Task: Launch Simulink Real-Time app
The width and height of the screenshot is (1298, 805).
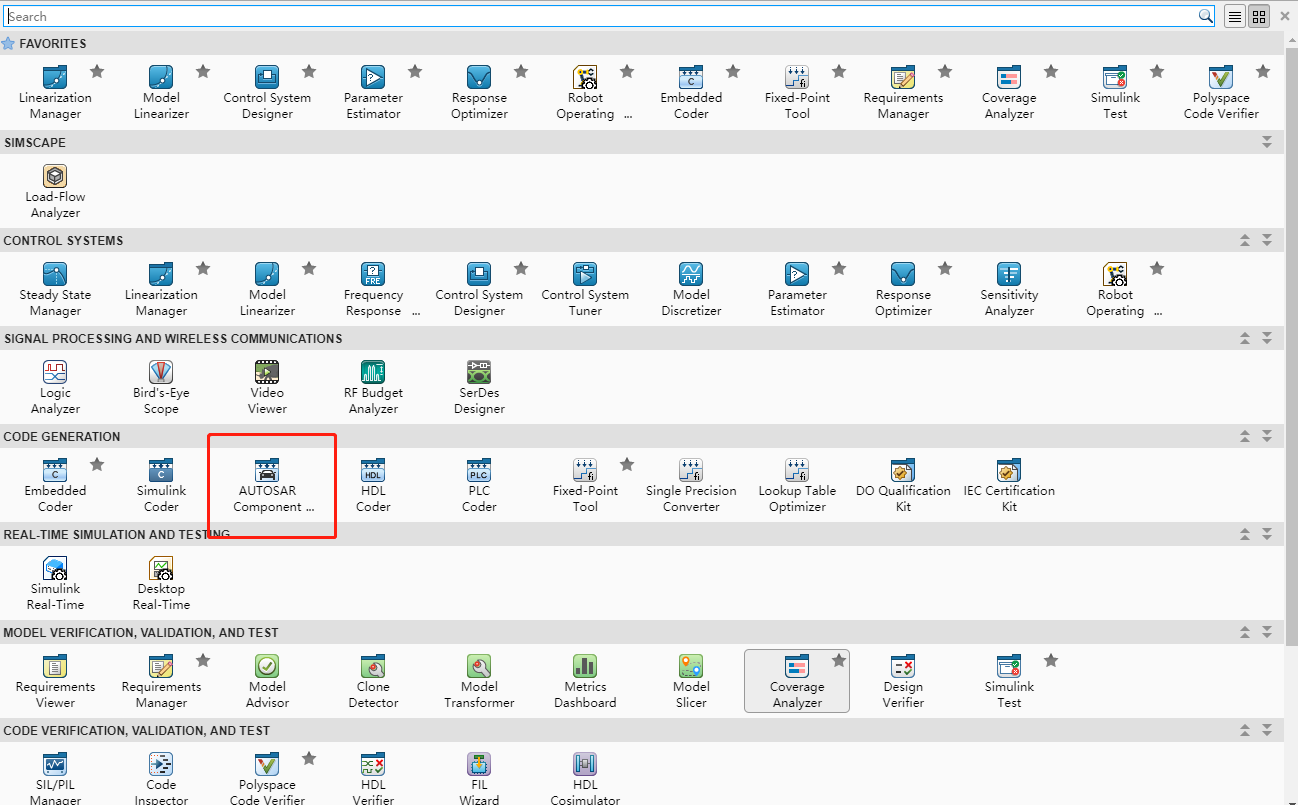Action: coord(55,583)
